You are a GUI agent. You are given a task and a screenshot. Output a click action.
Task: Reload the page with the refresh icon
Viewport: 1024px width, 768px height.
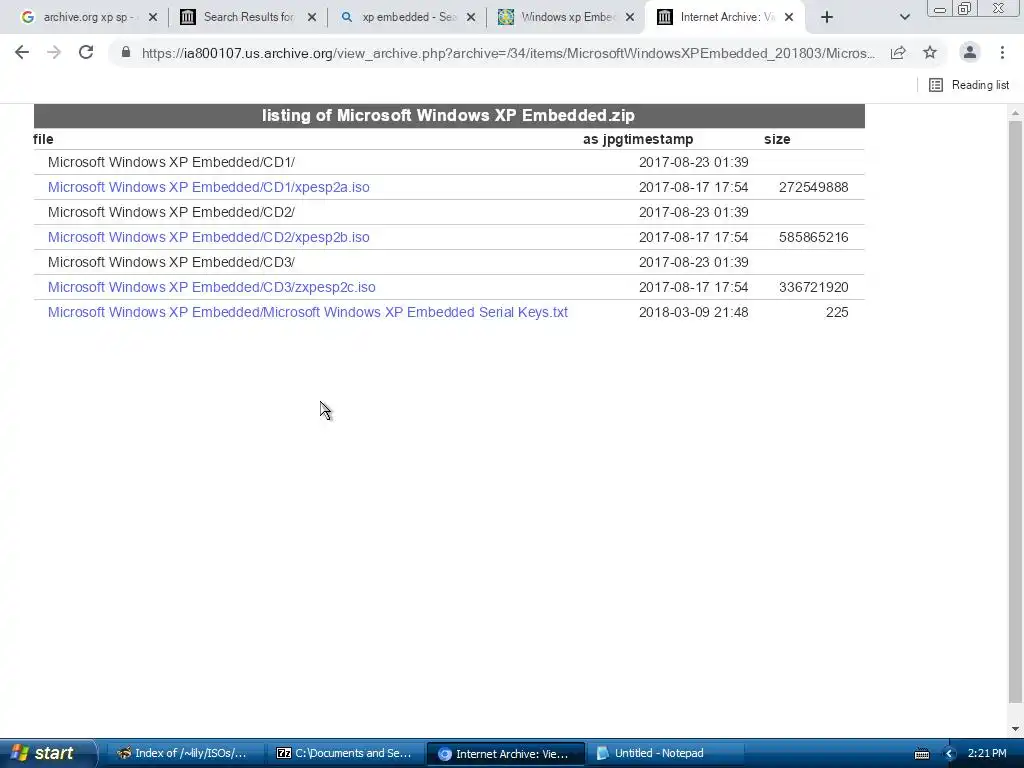pyautogui.click(x=86, y=52)
